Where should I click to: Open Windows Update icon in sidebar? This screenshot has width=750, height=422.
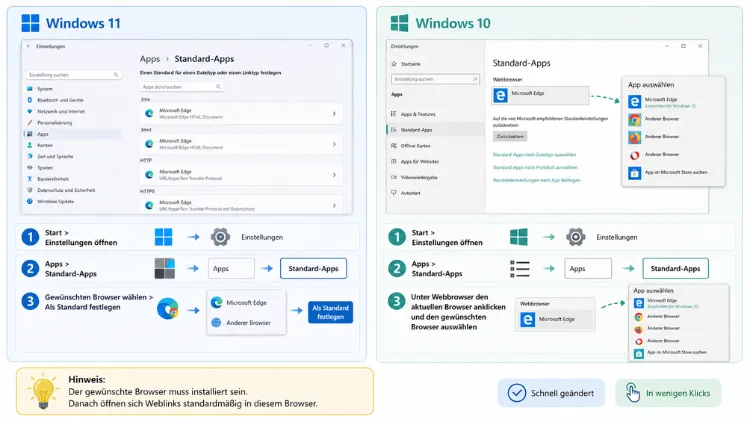[30, 201]
